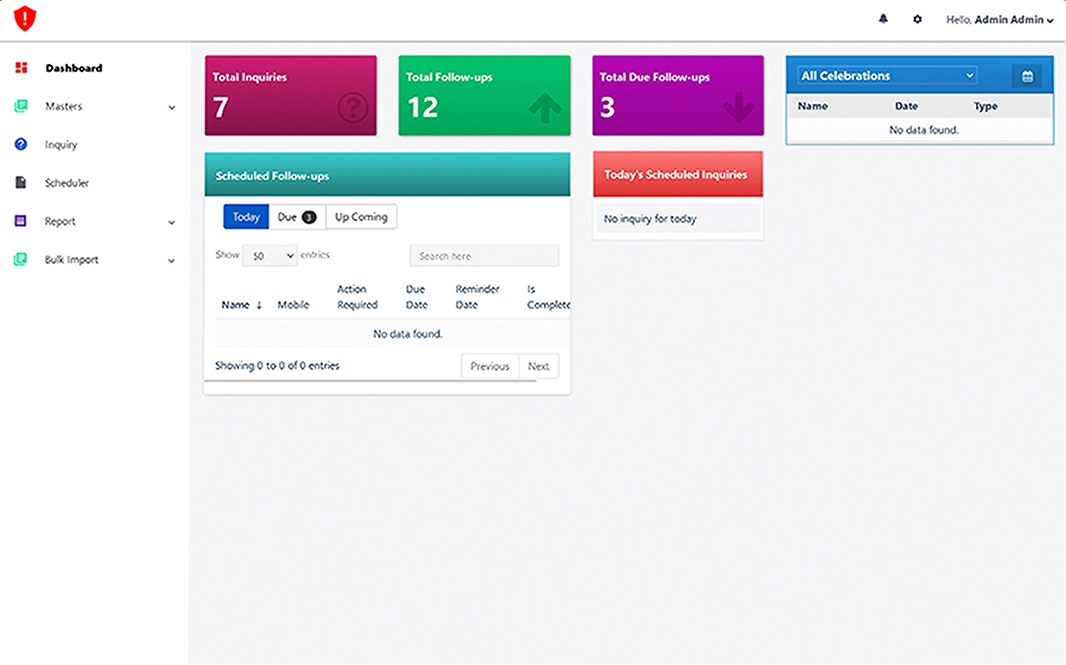Click the Dashboard grid icon in sidebar
Viewport: 1066px width, 665px height.
pos(21,68)
